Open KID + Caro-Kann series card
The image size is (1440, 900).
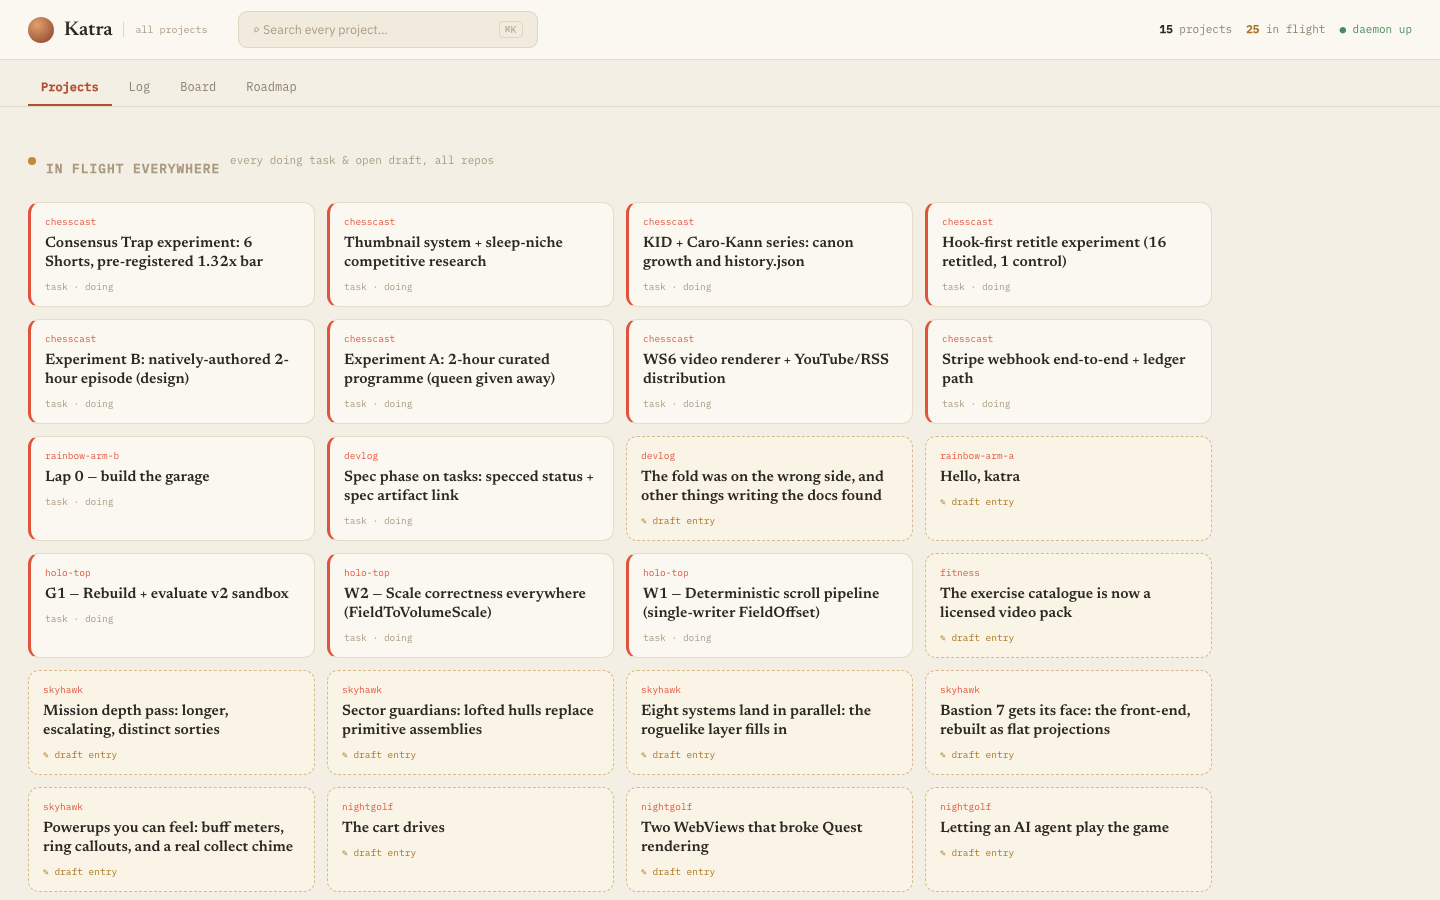(769, 254)
